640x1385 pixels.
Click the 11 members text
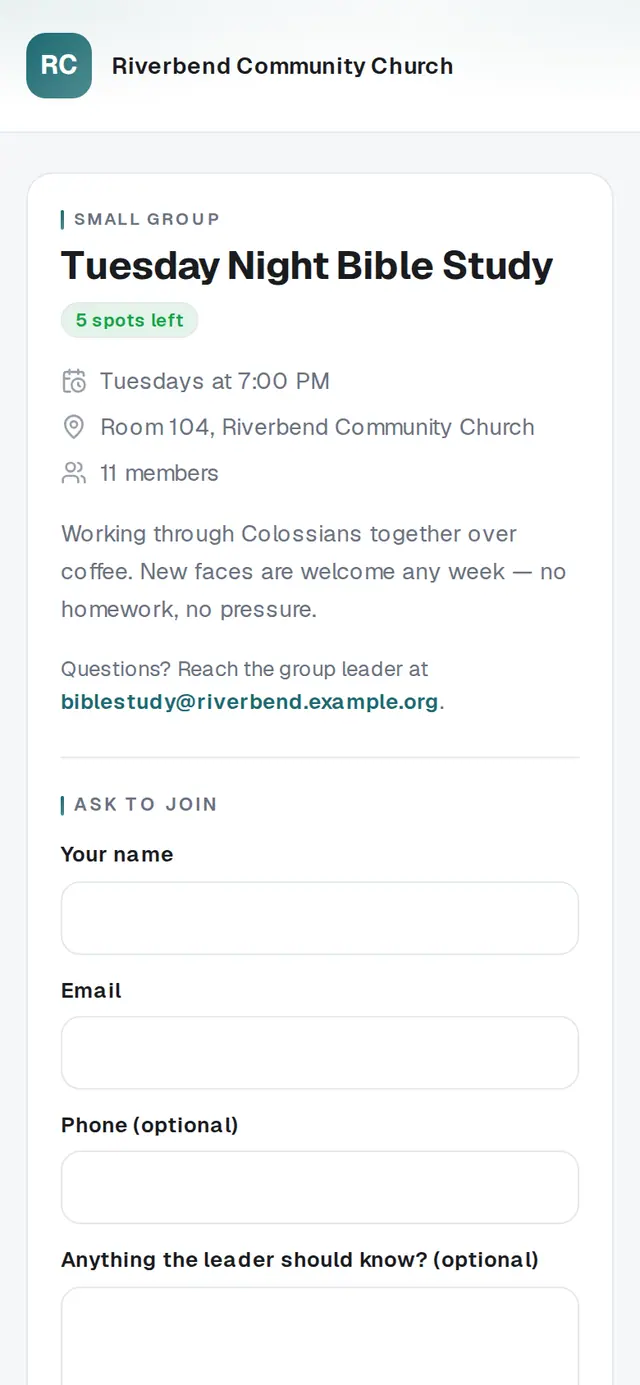pyautogui.click(x=159, y=473)
